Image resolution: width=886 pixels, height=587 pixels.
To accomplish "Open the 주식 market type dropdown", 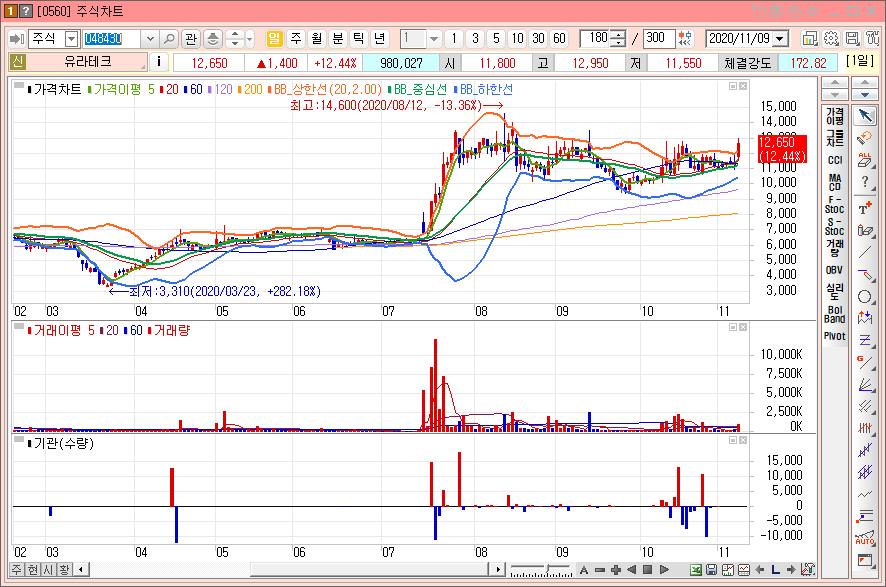I will pos(72,38).
